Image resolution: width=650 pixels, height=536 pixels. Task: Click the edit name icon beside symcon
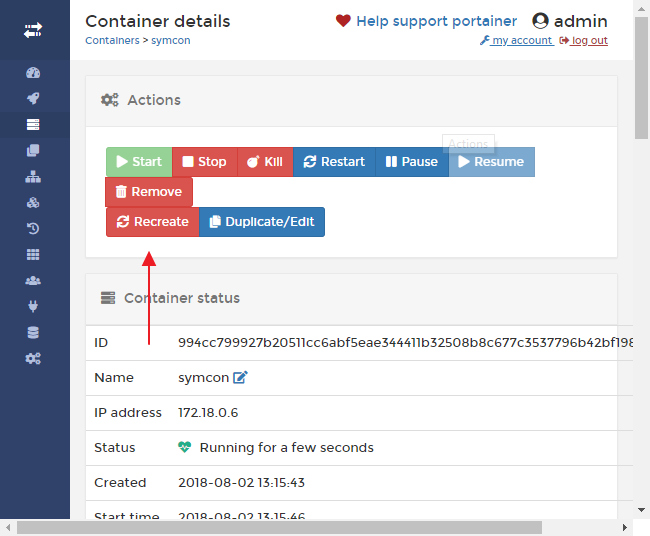click(x=240, y=378)
